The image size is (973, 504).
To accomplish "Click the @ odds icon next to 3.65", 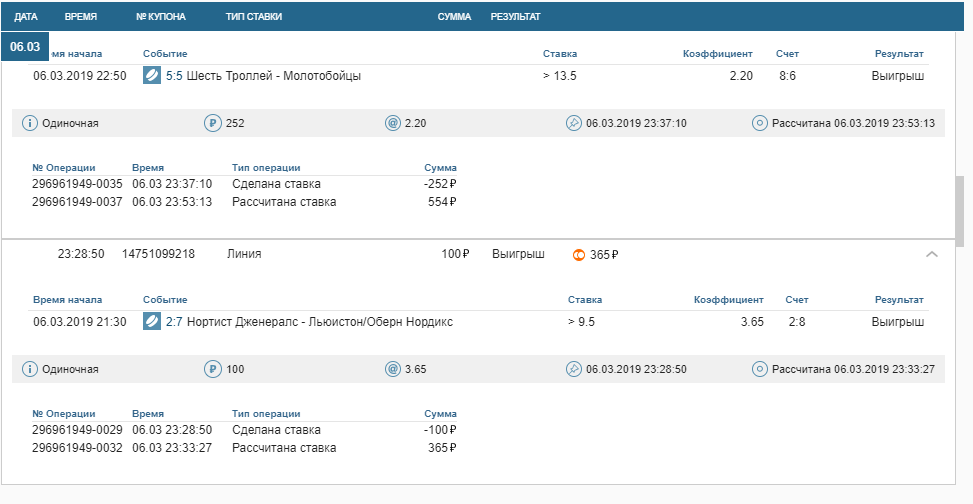I will pyautogui.click(x=392, y=370).
